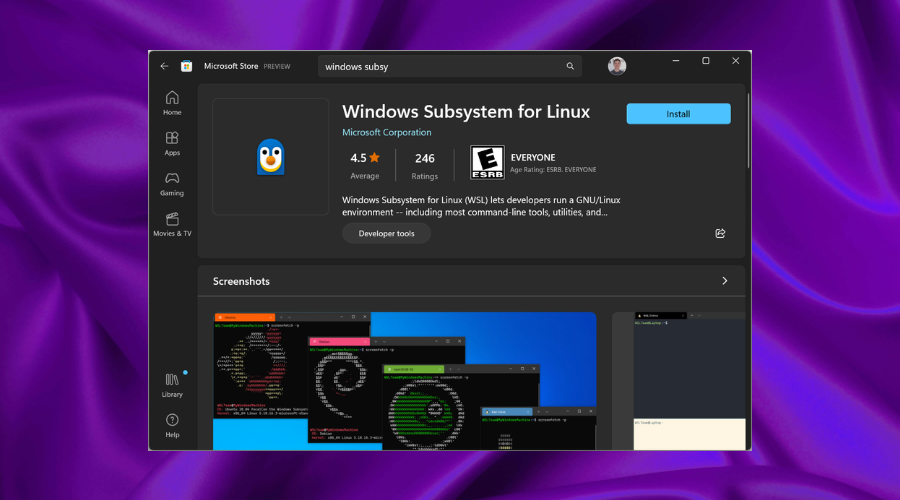The height and width of the screenshot is (500, 900).
Task: Click the Developer tools category tag
Action: tap(386, 234)
